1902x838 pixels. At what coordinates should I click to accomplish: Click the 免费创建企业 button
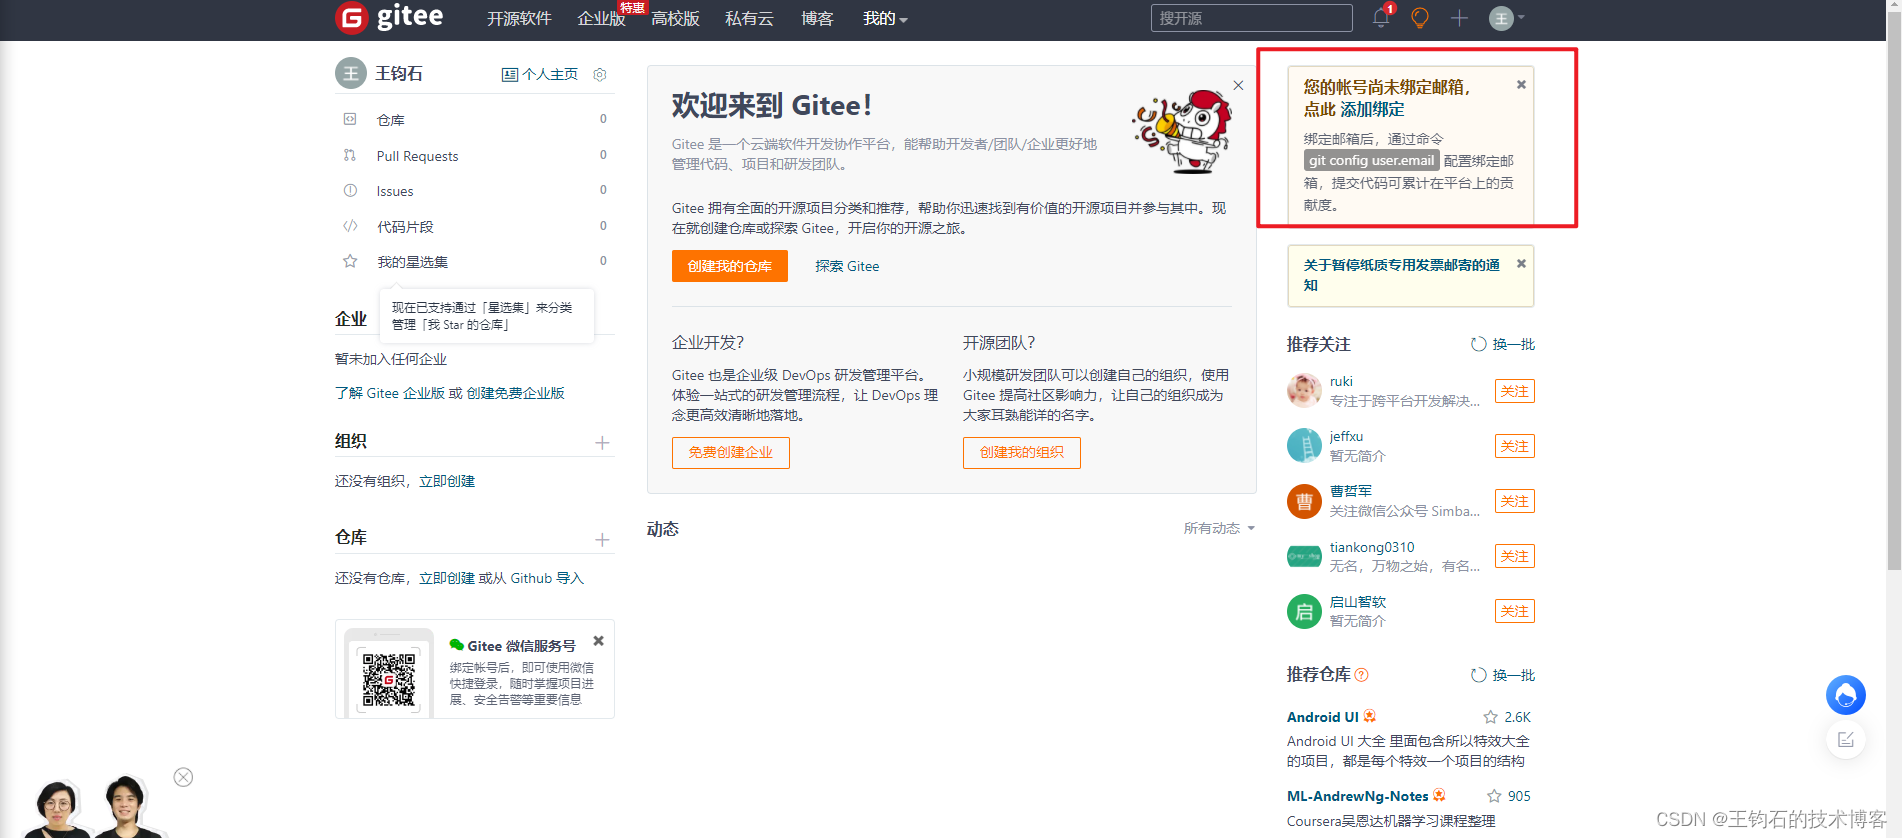[731, 453]
